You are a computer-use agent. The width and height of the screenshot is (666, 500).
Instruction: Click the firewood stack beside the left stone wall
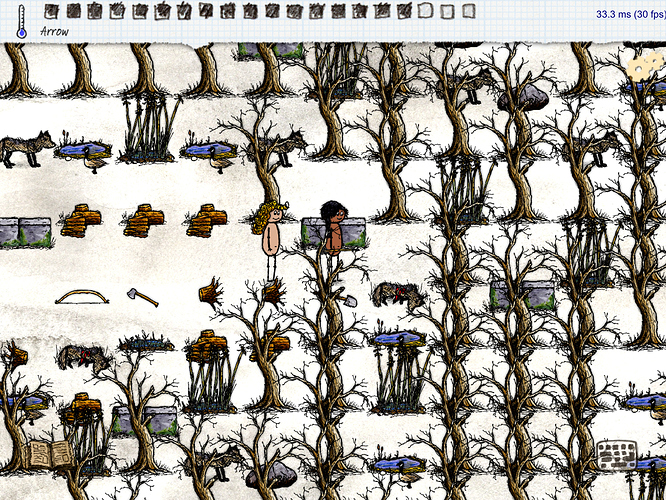82,220
